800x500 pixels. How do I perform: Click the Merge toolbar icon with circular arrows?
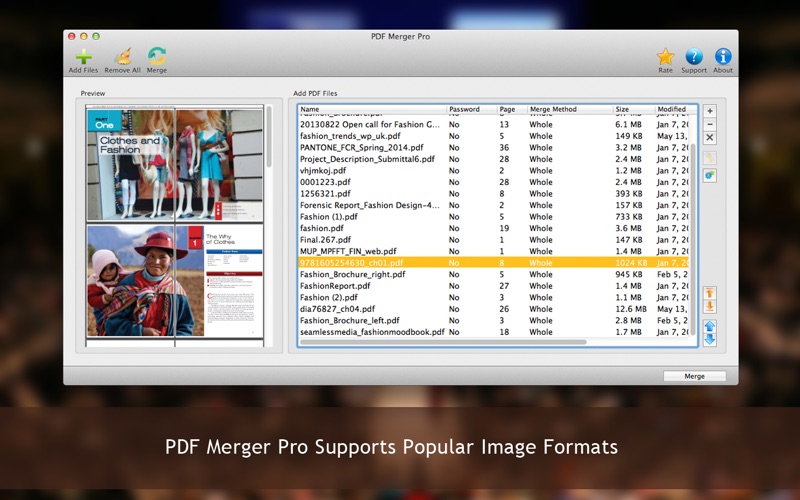[x=157, y=56]
